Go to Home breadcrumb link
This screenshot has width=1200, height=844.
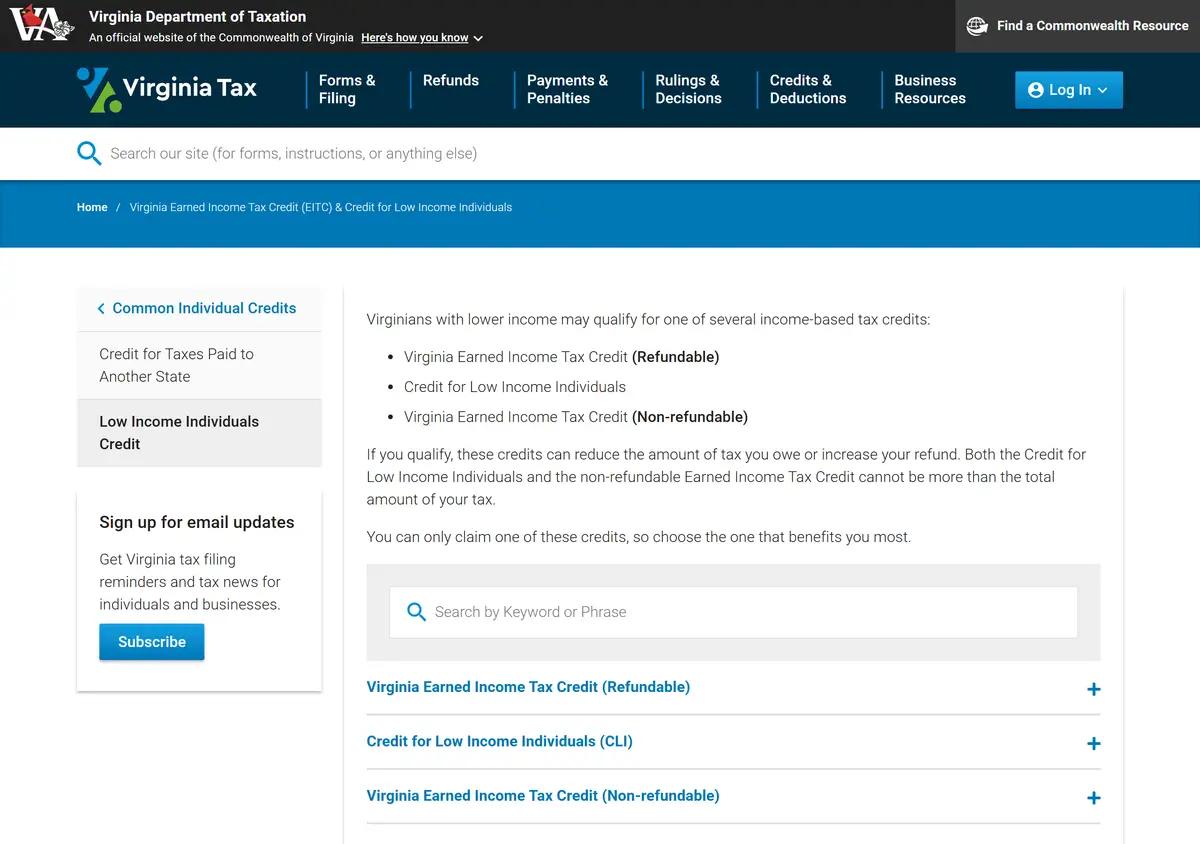[x=92, y=207]
